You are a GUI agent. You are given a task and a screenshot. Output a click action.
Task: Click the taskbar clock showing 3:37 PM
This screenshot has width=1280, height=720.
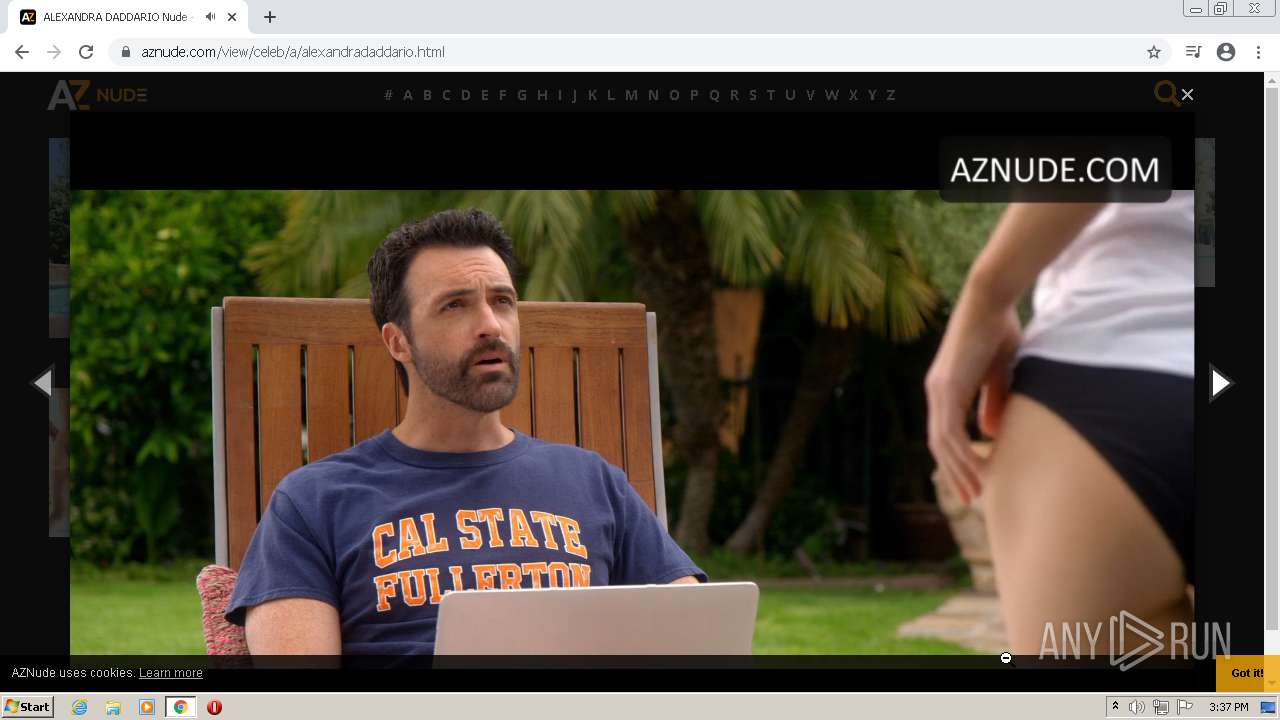click(x=1228, y=707)
